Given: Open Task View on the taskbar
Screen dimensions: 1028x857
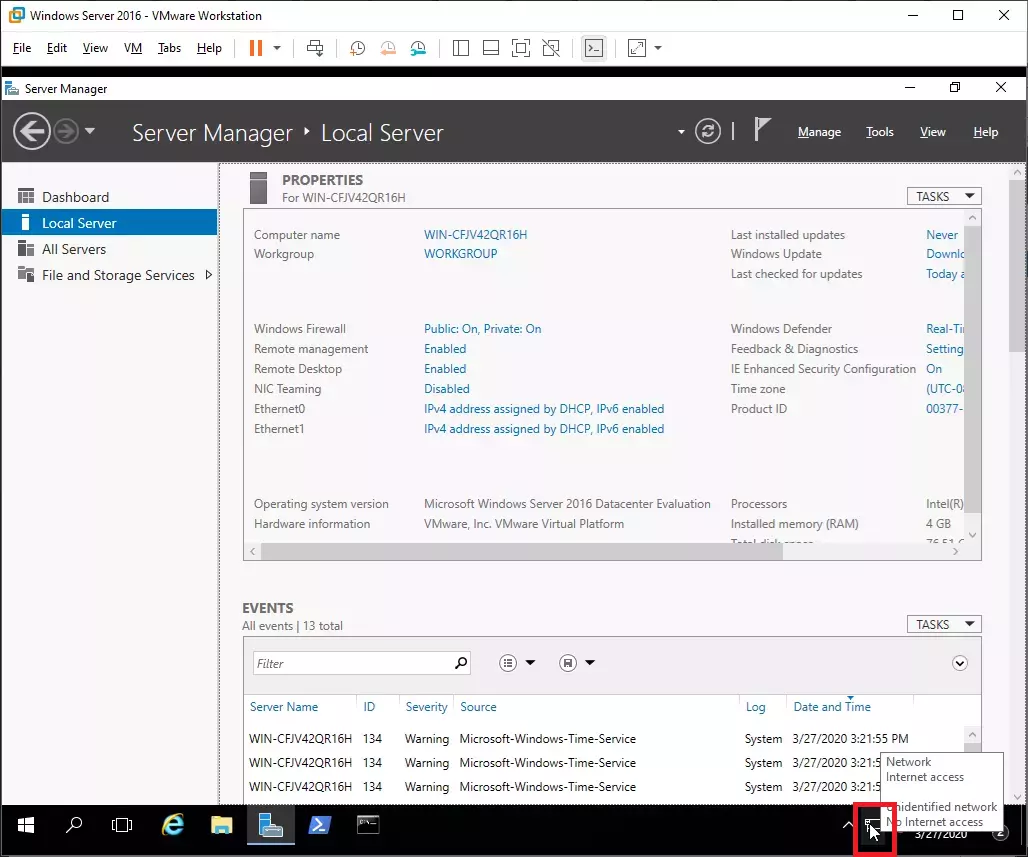Looking at the screenshot, I should (122, 825).
